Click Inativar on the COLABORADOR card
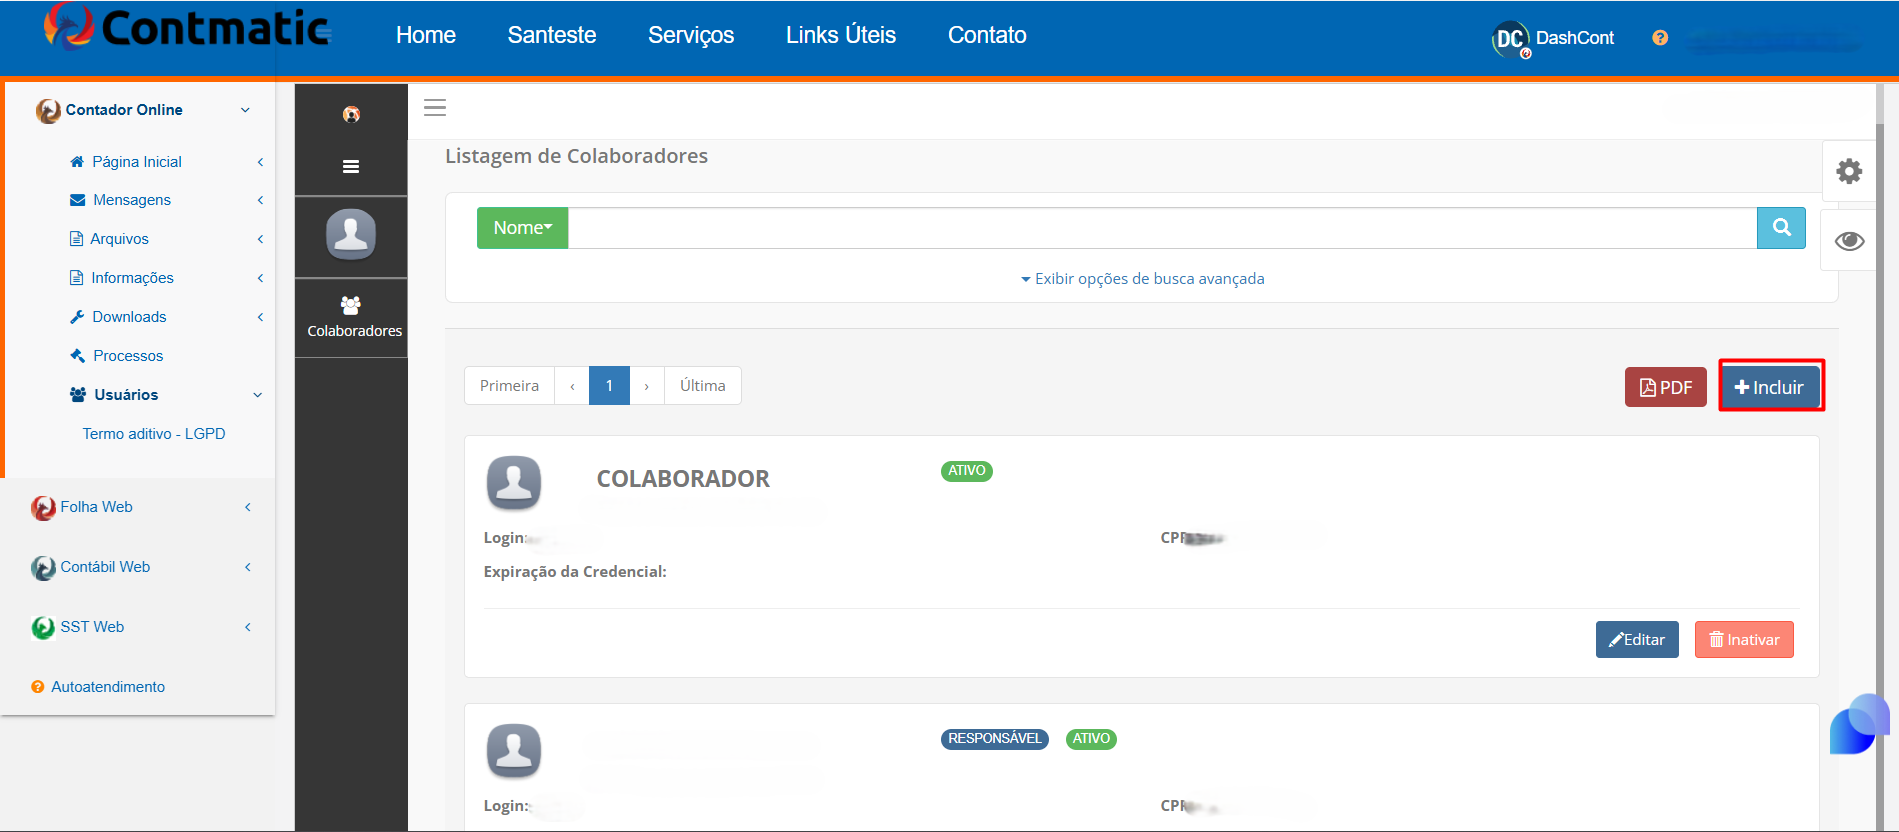Screen dimensions: 1899x832 tap(1744, 640)
